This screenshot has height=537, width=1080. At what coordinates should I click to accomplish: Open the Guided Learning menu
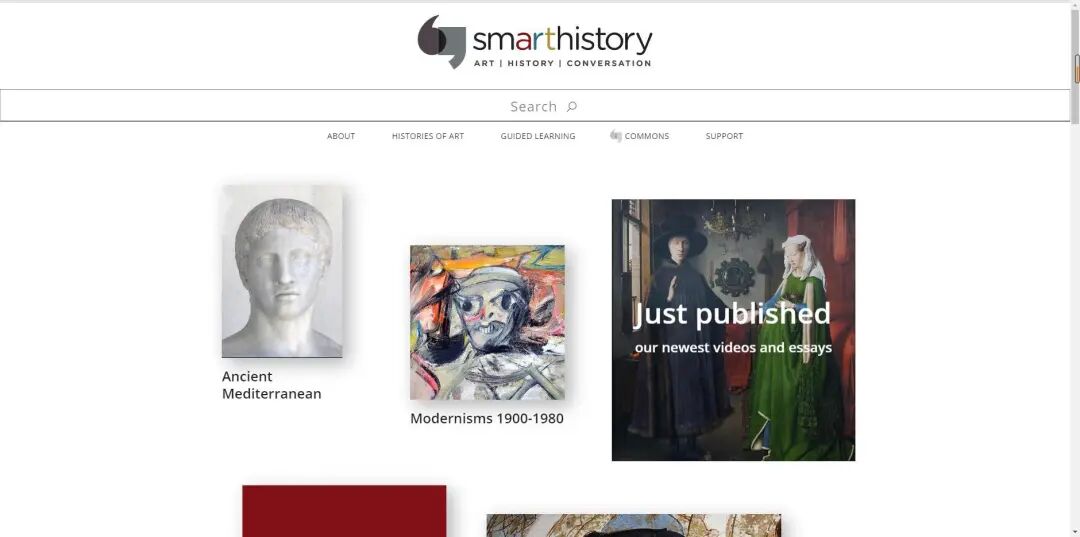point(538,136)
